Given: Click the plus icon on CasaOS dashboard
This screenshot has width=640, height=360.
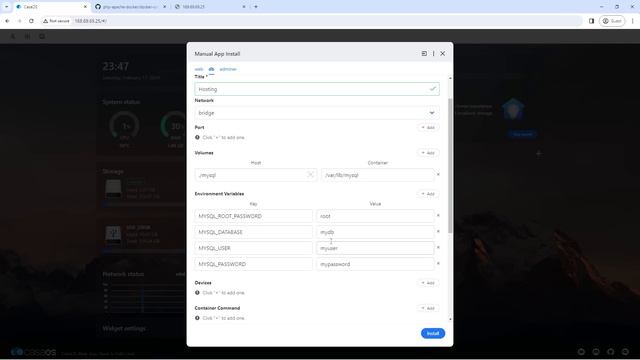Looking at the screenshot, I should pyautogui.click(x=539, y=153).
